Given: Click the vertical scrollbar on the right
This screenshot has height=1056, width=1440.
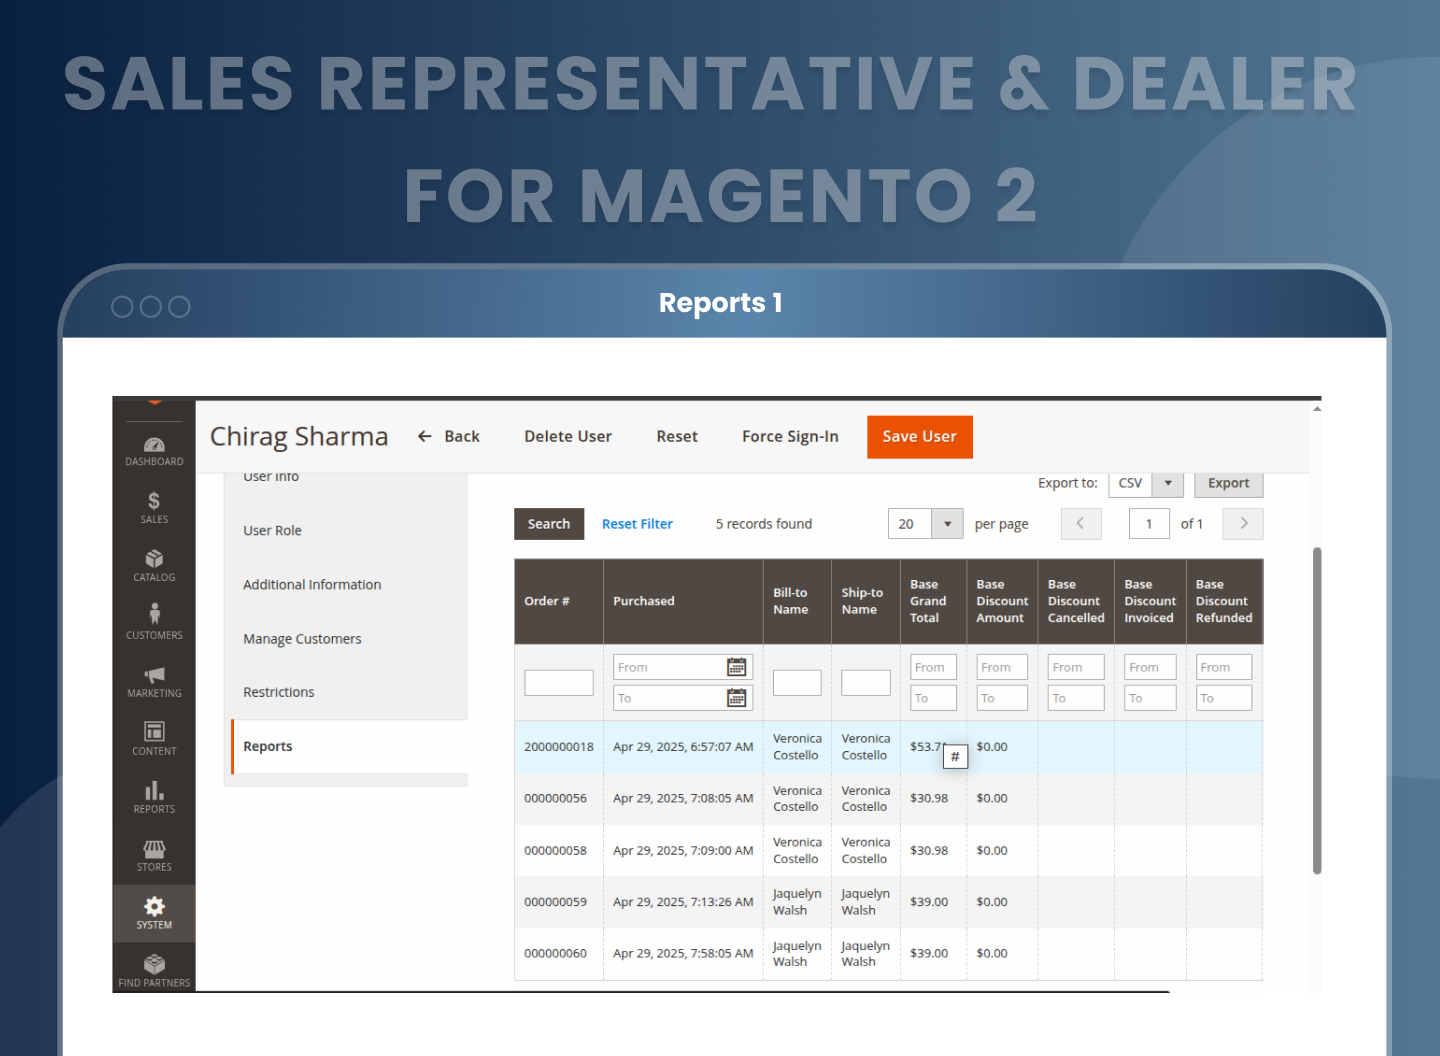Looking at the screenshot, I should point(1317,710).
